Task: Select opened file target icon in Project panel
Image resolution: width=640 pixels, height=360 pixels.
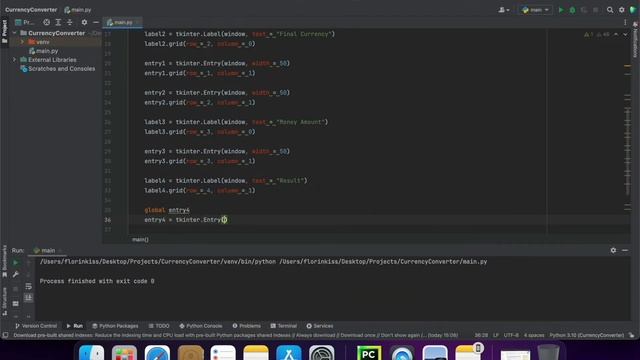Action: pyautogui.click(x=47, y=22)
